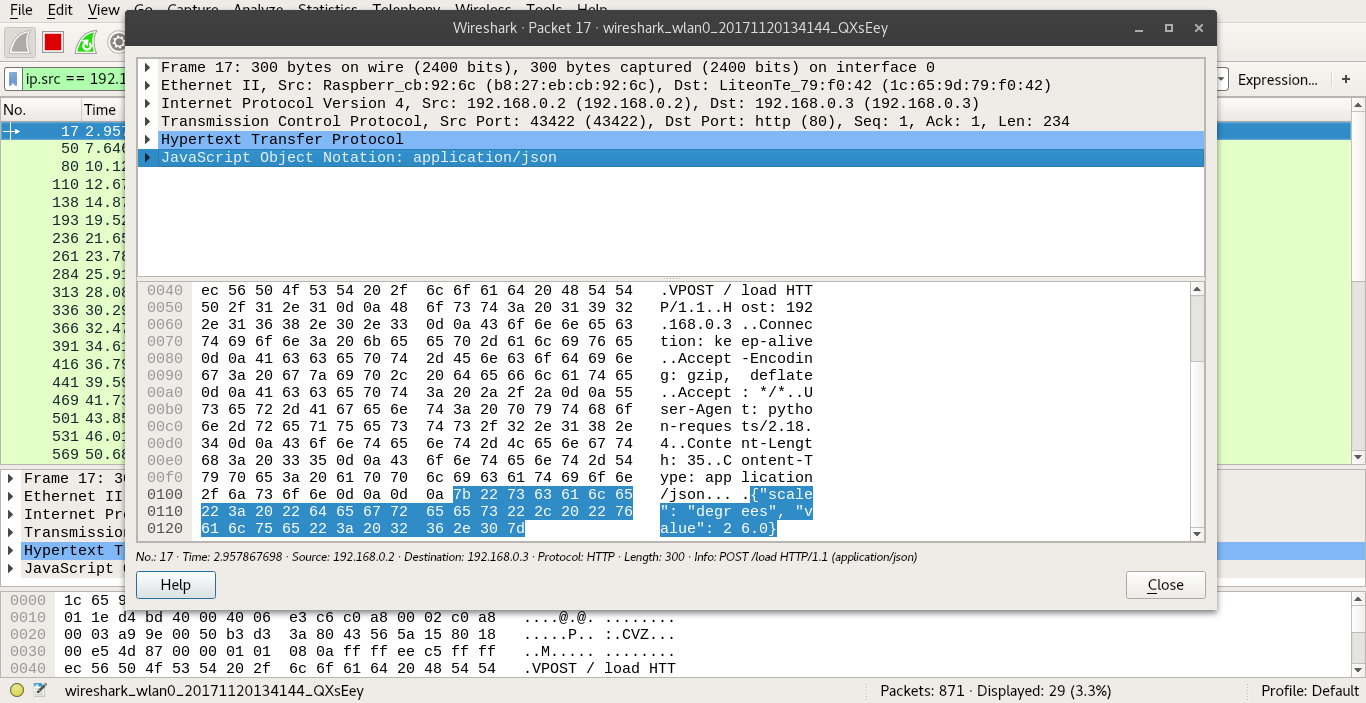The height and width of the screenshot is (703, 1366).
Task: Expand Ethernet II in main window details
Action: [11, 497]
